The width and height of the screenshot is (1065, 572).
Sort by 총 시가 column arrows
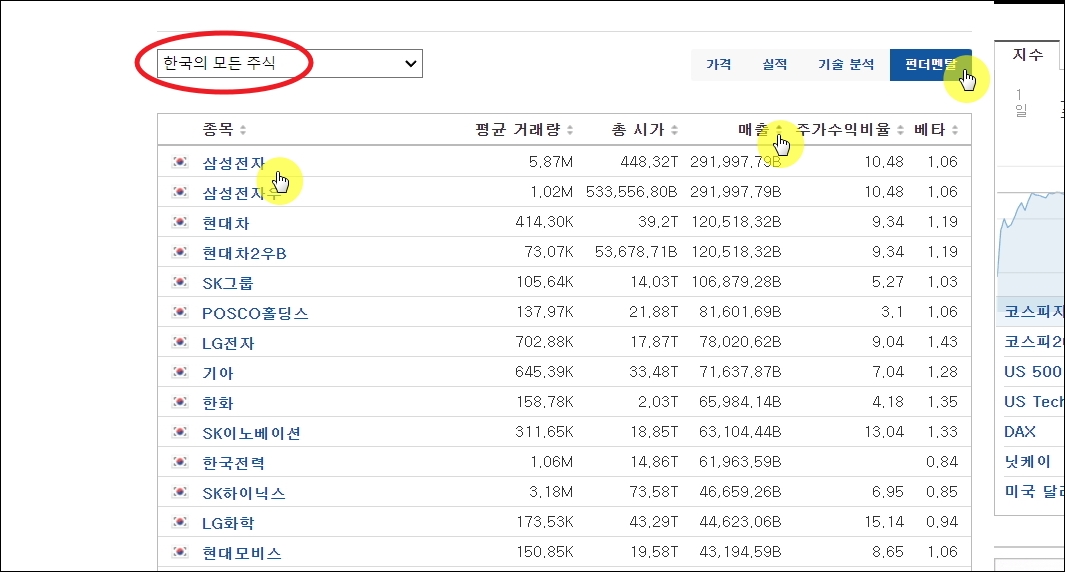click(x=674, y=130)
